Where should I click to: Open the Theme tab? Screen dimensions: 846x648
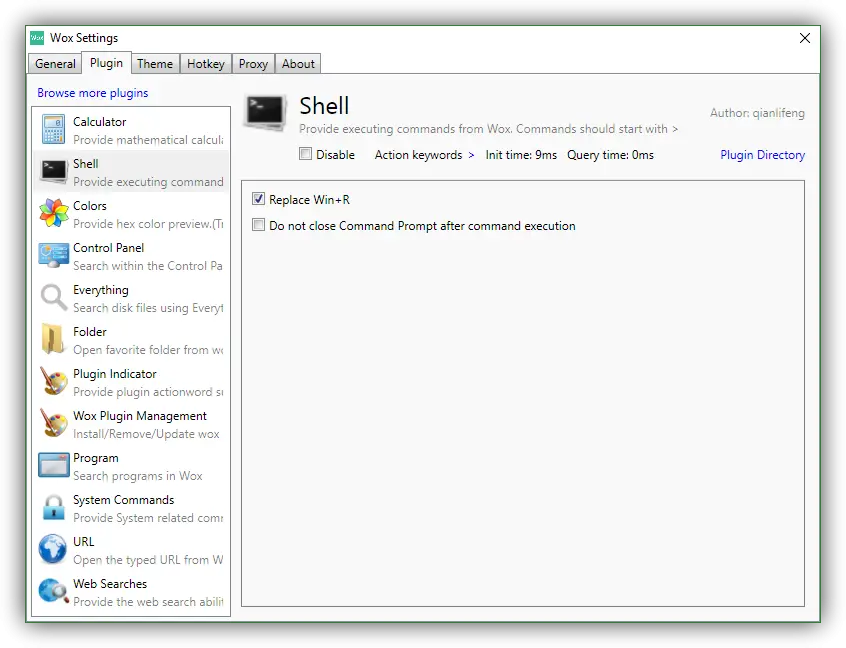click(x=155, y=64)
